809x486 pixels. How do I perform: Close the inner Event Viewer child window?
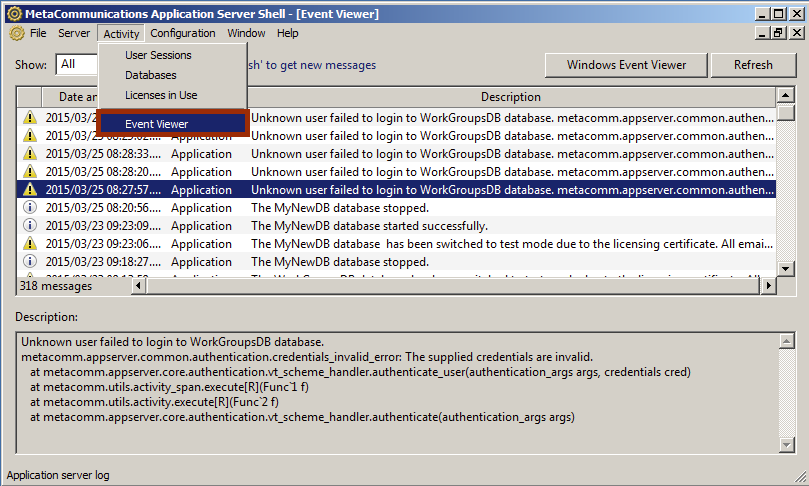[x=797, y=33]
